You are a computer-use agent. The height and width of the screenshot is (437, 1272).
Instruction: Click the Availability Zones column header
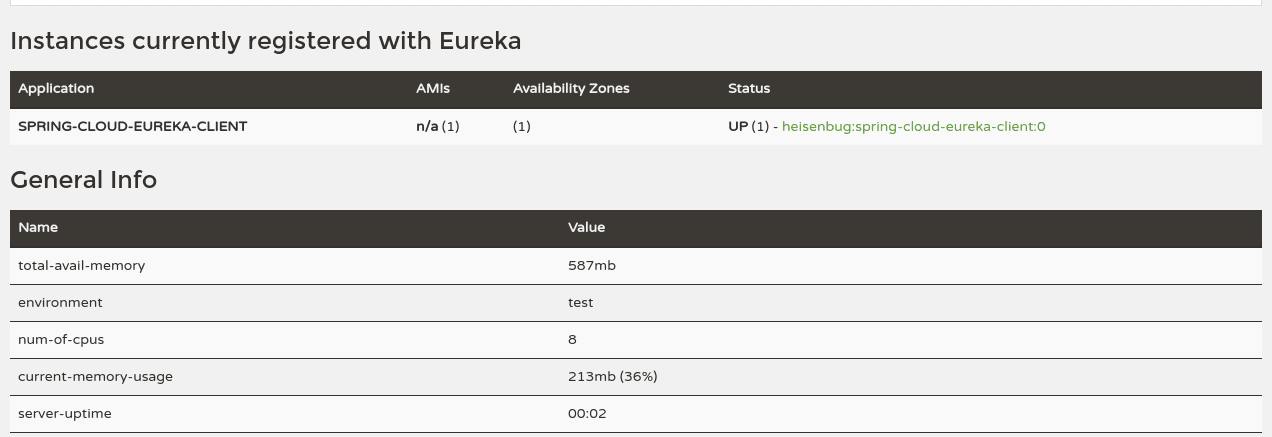click(571, 89)
